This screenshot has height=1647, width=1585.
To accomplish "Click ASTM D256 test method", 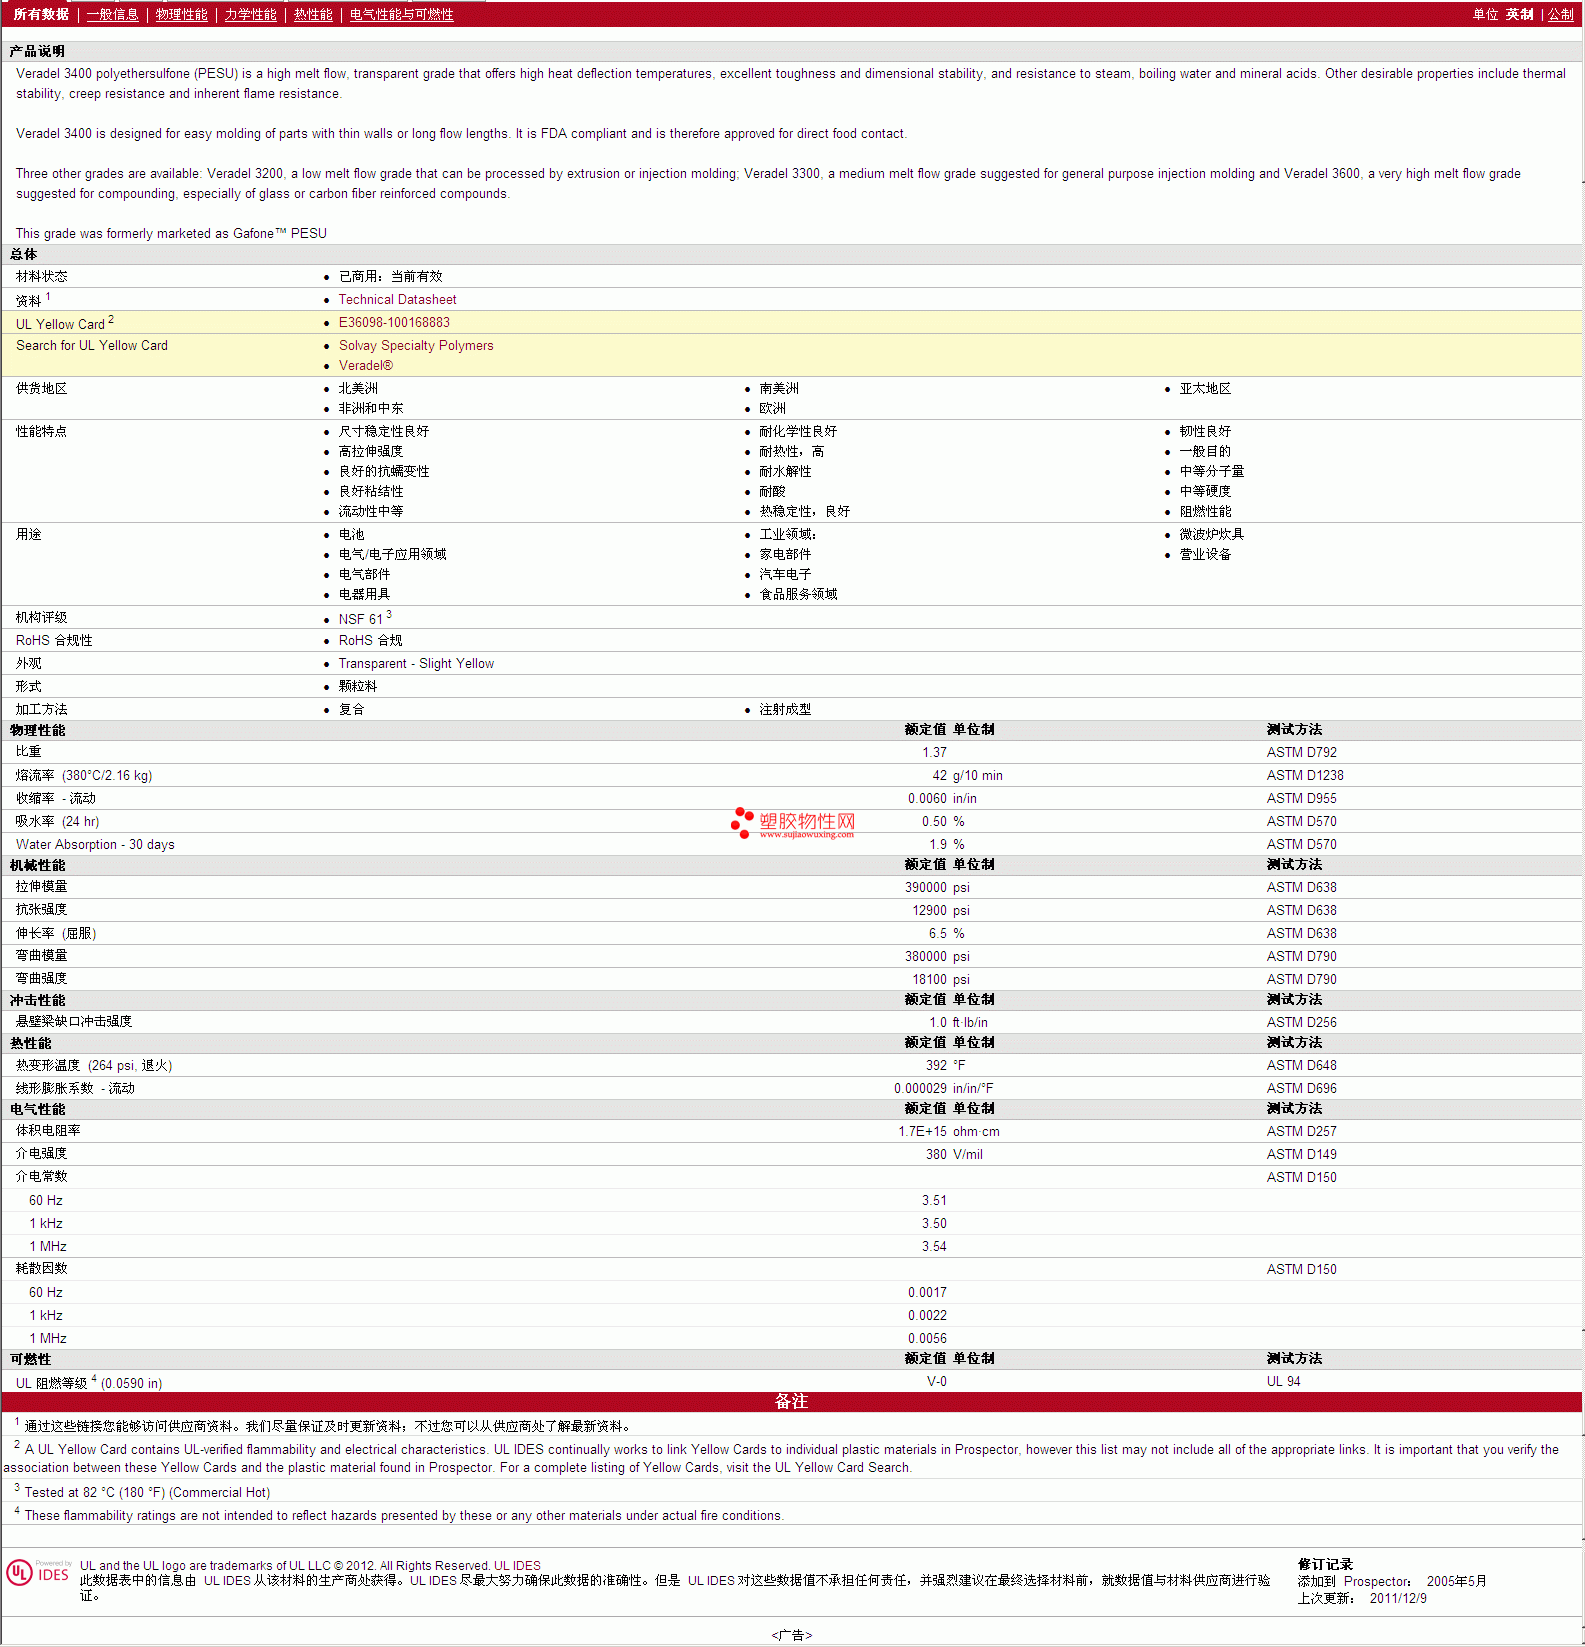I will coord(1301,1022).
